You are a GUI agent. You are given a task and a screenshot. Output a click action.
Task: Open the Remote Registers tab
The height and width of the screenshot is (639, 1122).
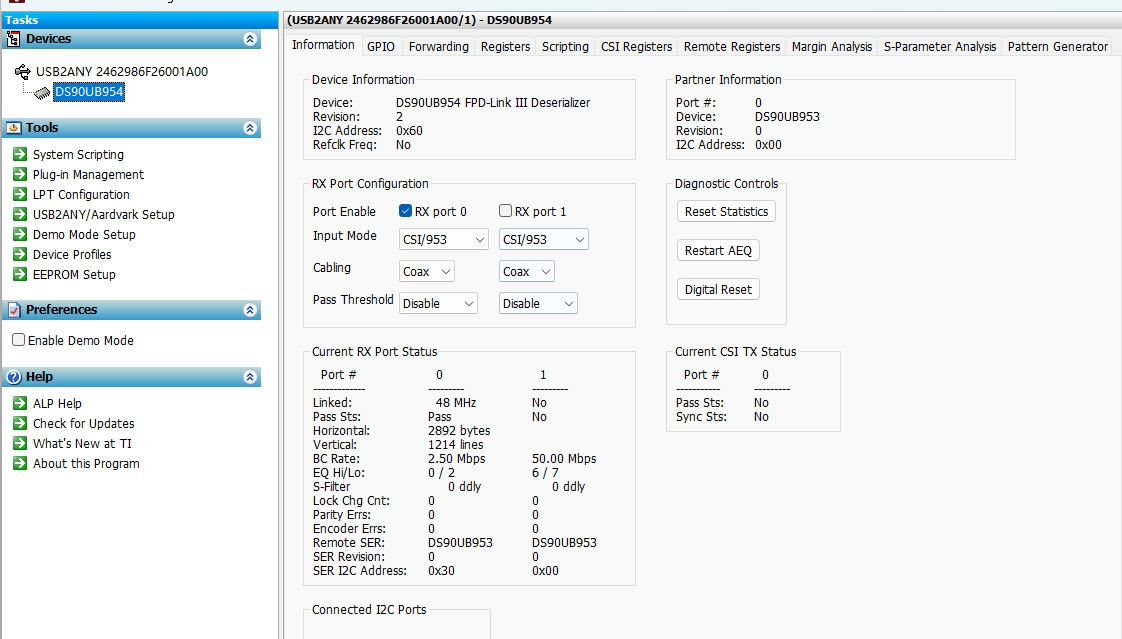(x=732, y=47)
